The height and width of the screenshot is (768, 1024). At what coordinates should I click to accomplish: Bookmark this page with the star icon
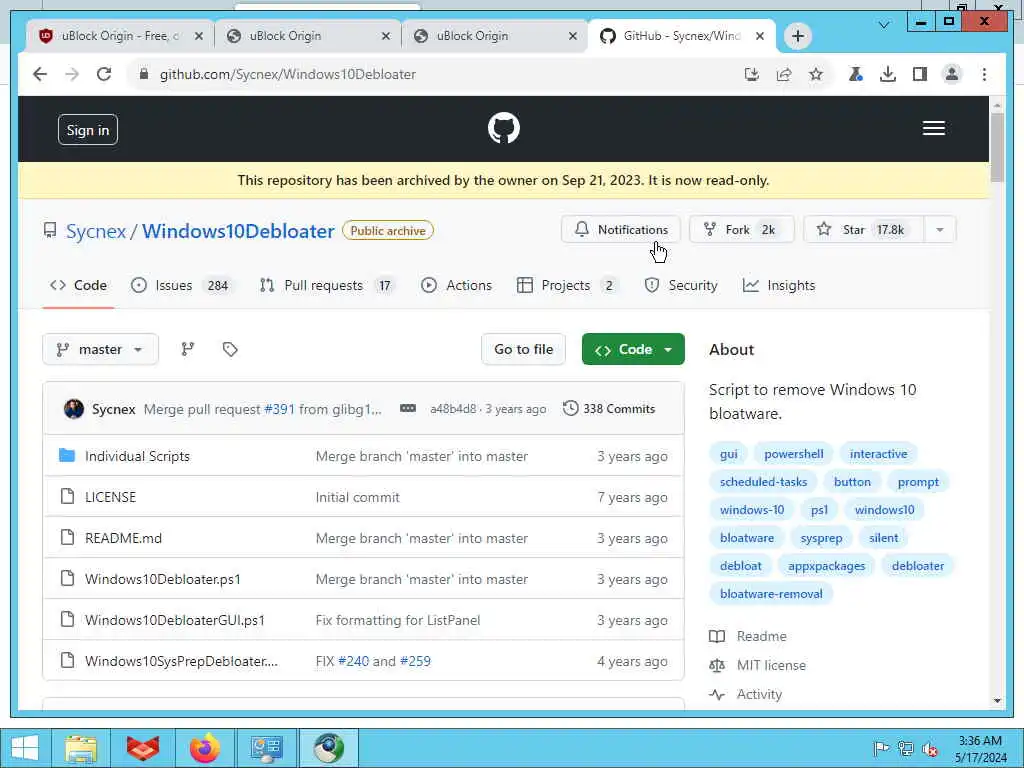[x=816, y=74]
